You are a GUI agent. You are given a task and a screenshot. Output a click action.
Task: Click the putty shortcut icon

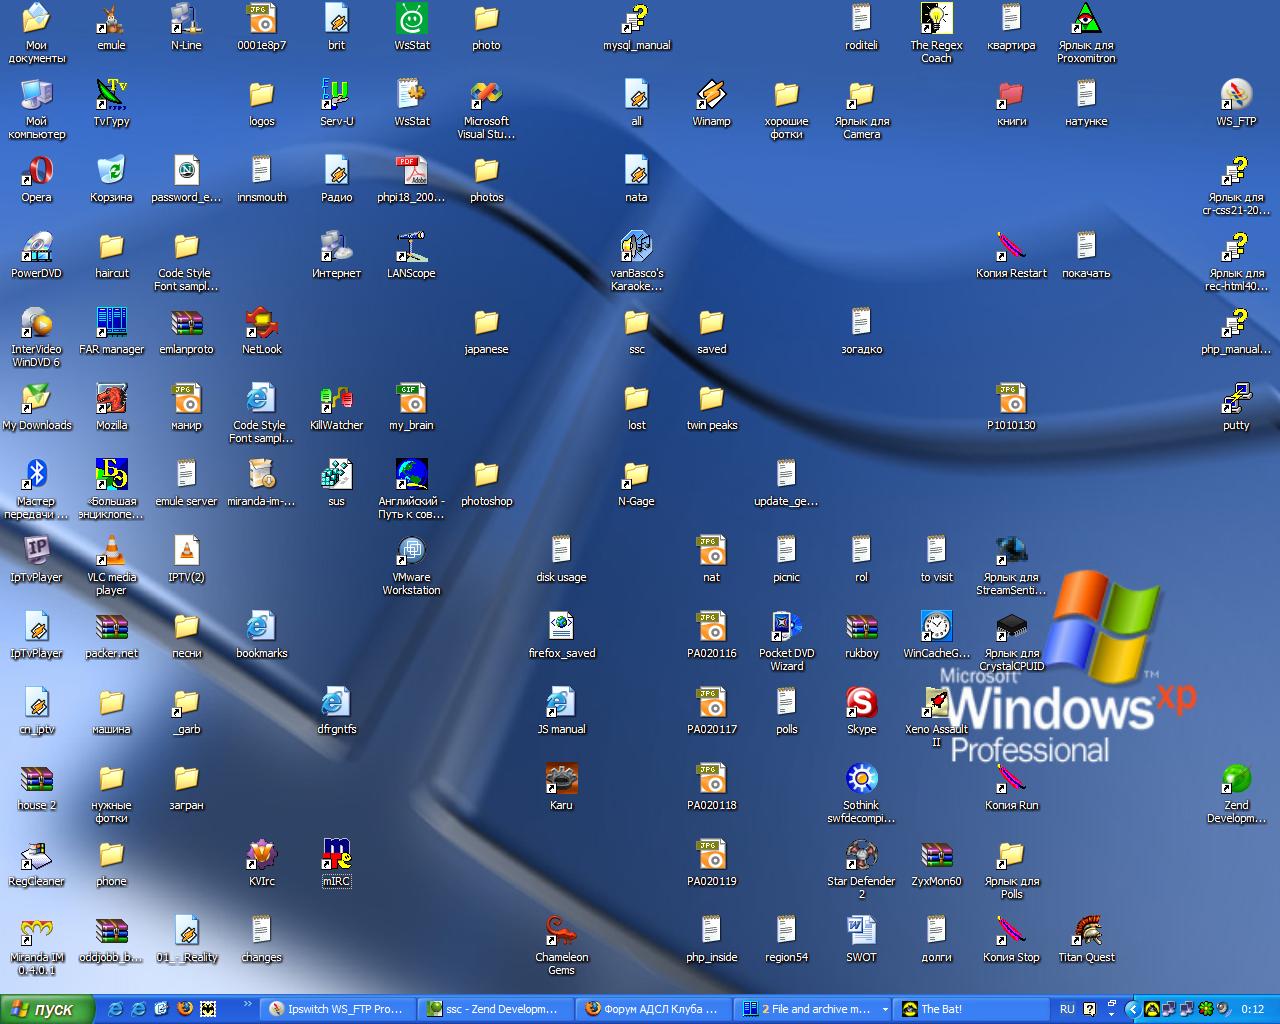click(1236, 400)
